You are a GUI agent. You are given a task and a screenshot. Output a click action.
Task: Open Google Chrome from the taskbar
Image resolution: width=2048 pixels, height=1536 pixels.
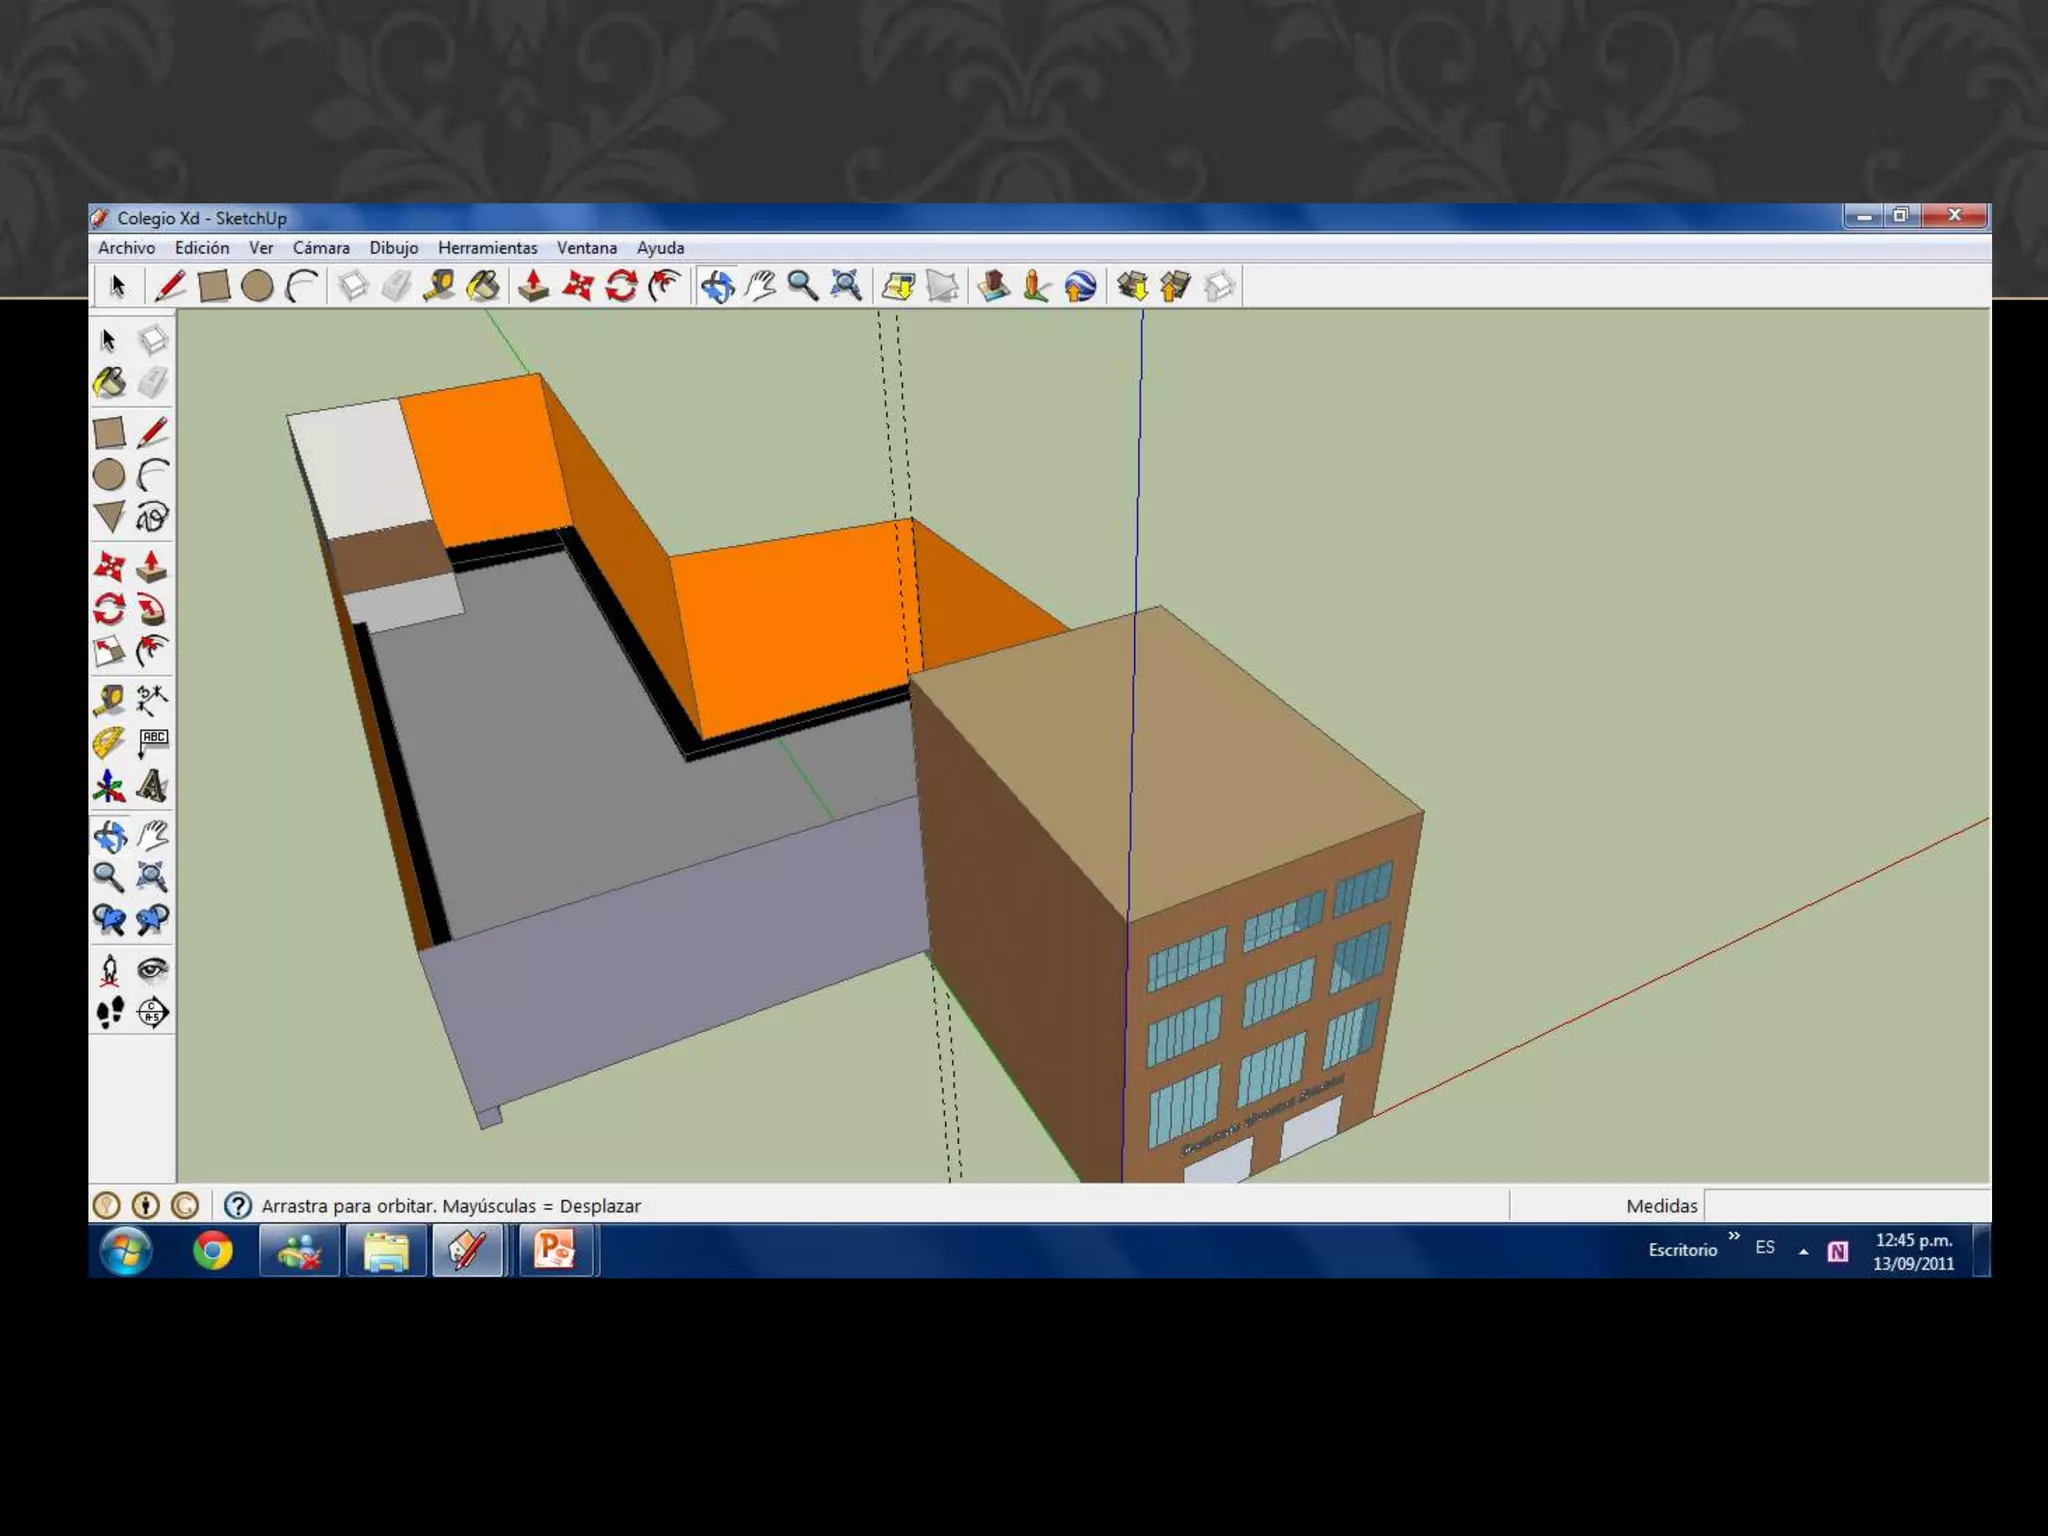tap(212, 1251)
